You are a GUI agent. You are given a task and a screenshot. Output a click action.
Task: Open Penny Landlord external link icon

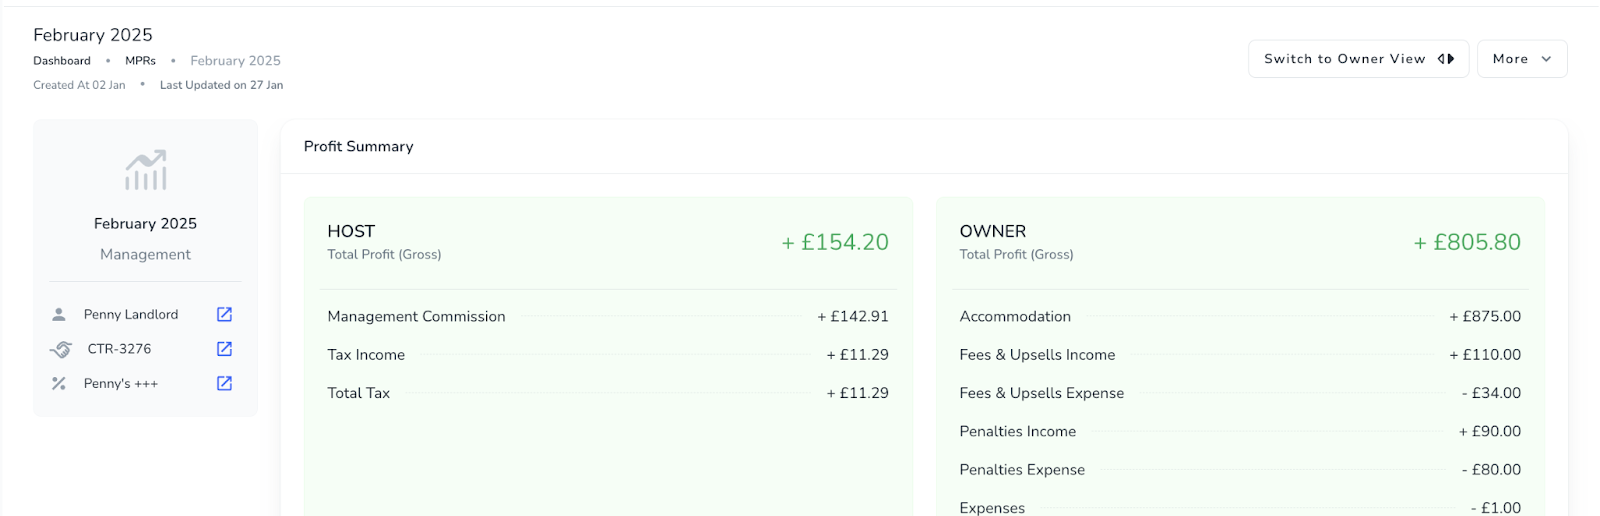coord(224,314)
